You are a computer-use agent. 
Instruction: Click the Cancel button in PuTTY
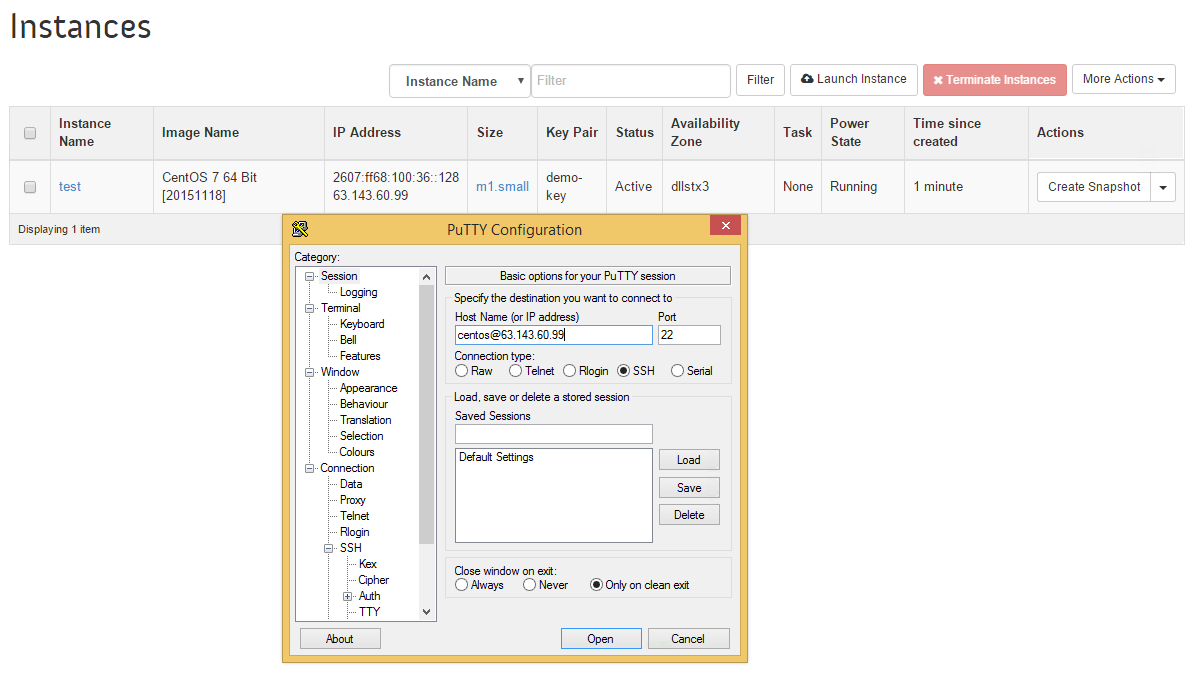coord(688,639)
